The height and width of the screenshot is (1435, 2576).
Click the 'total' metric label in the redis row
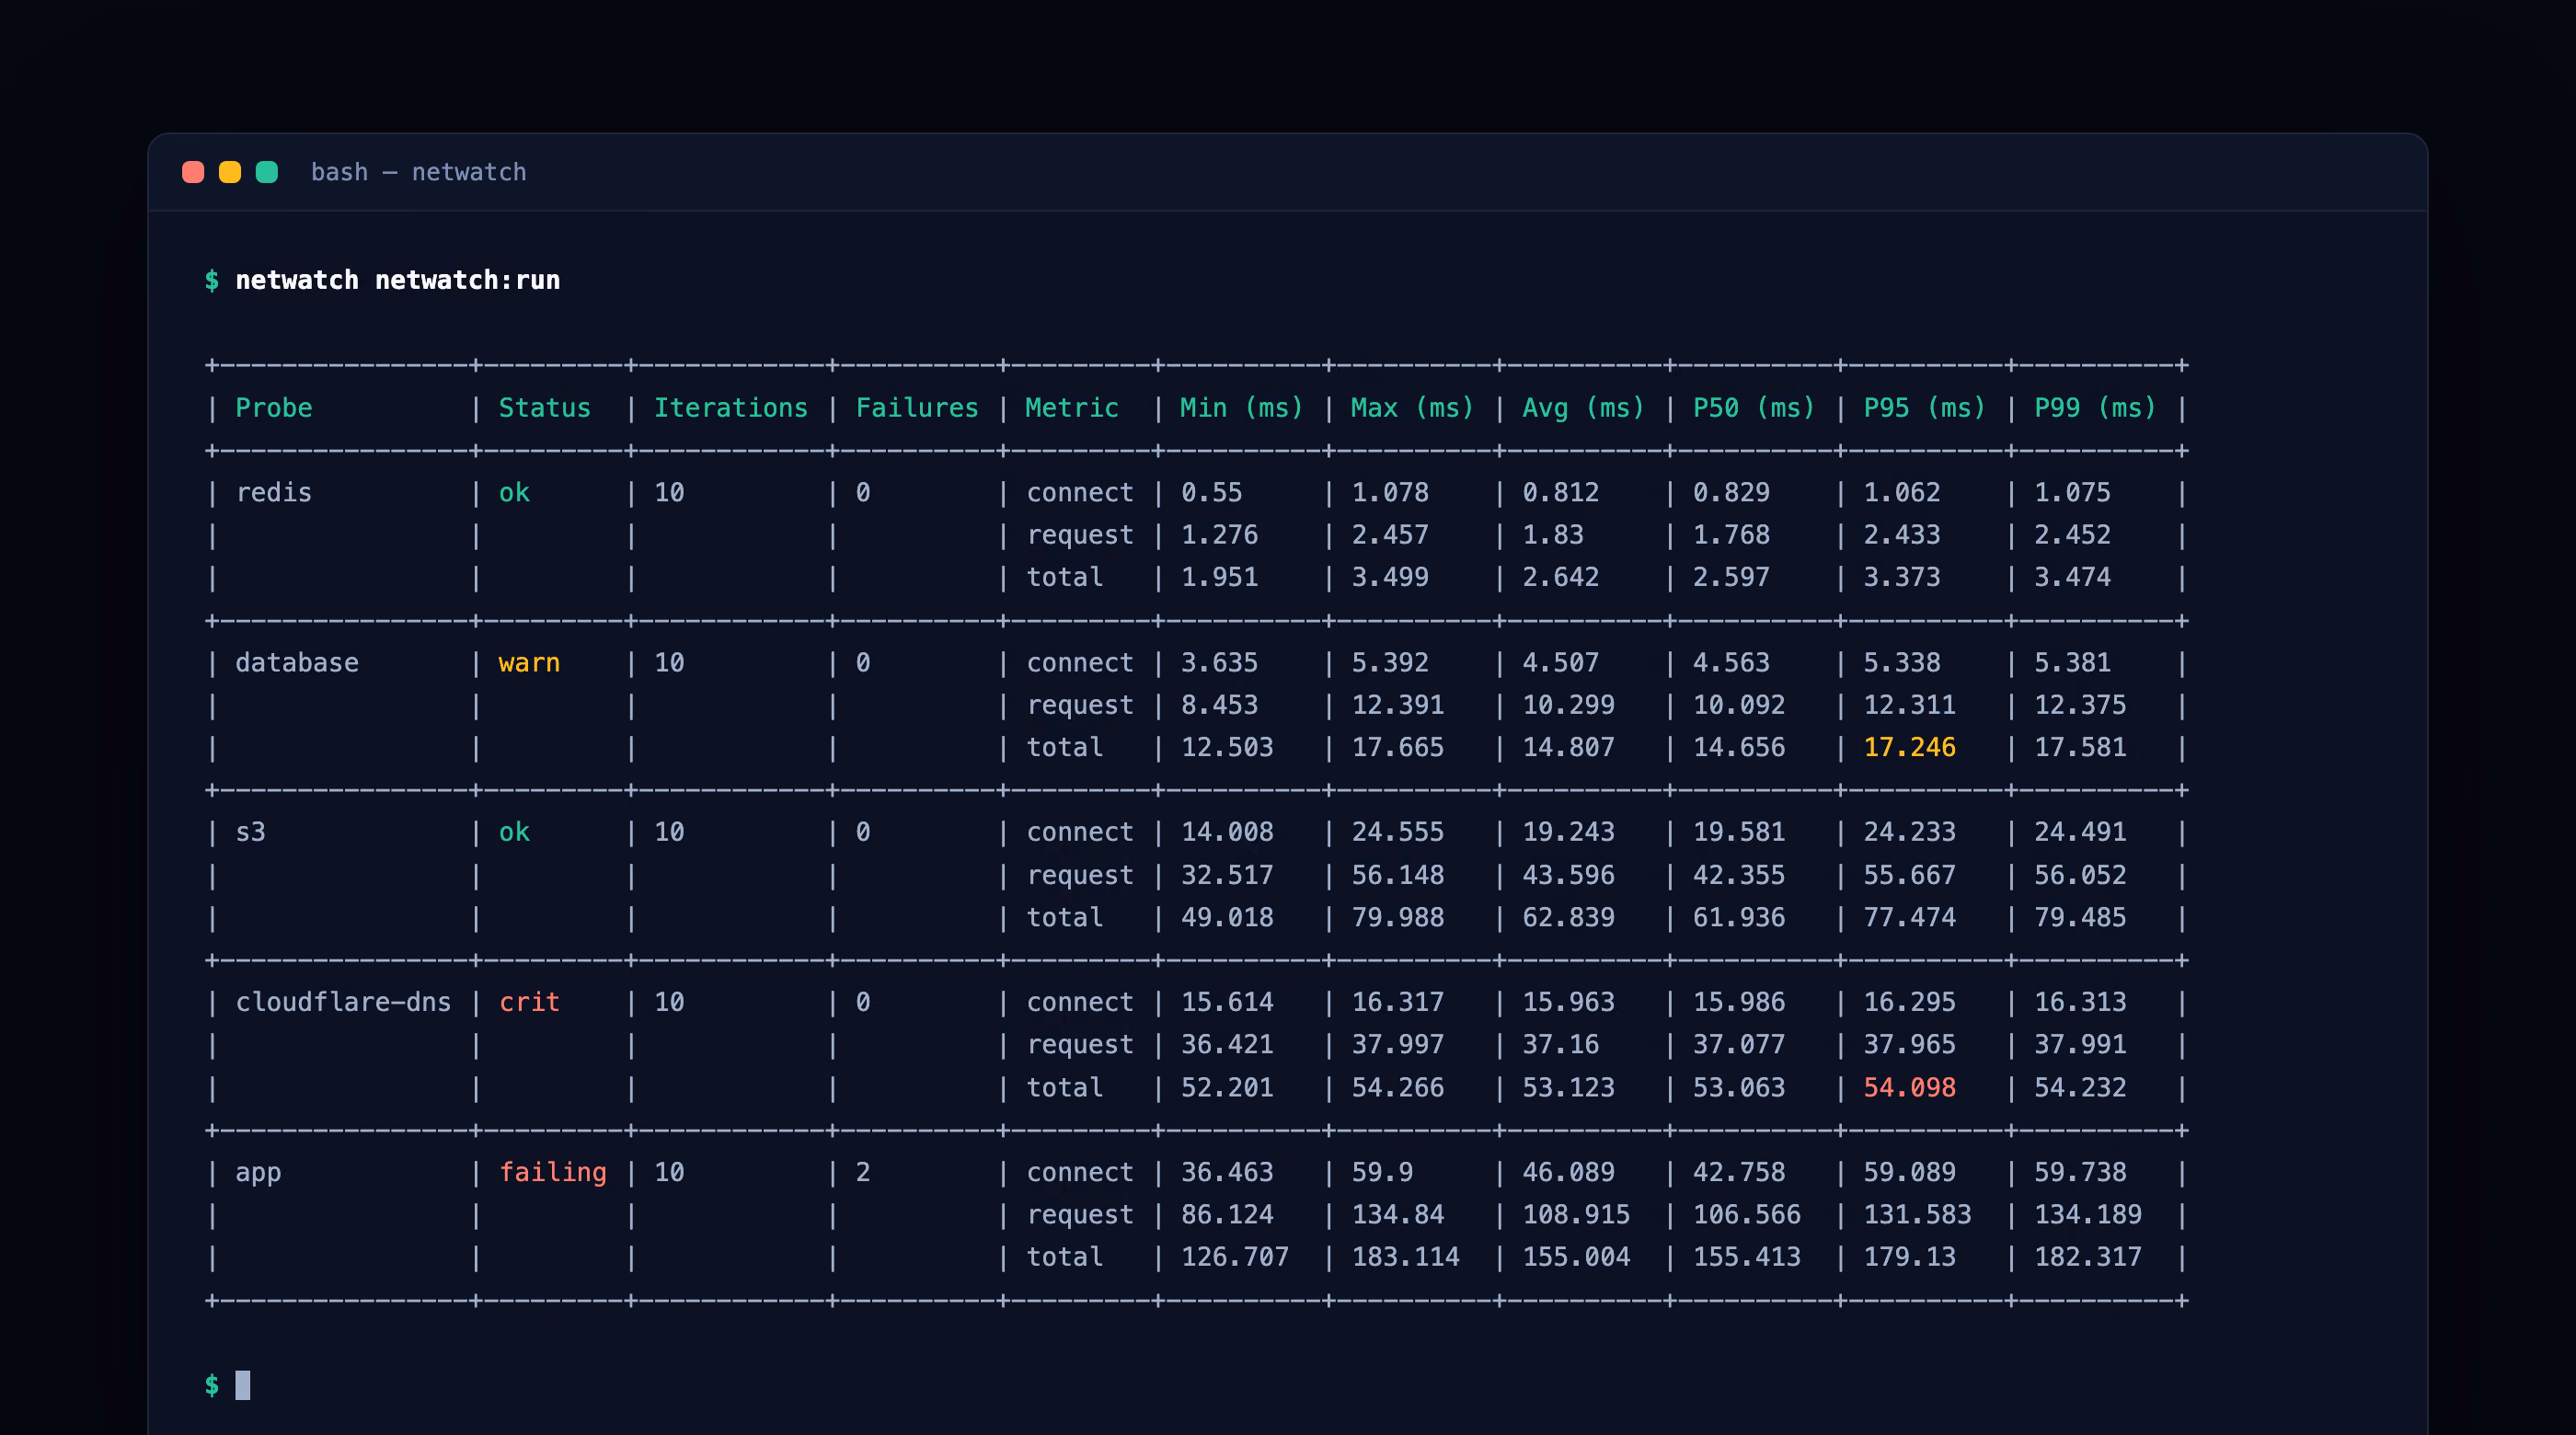[x=1064, y=577]
